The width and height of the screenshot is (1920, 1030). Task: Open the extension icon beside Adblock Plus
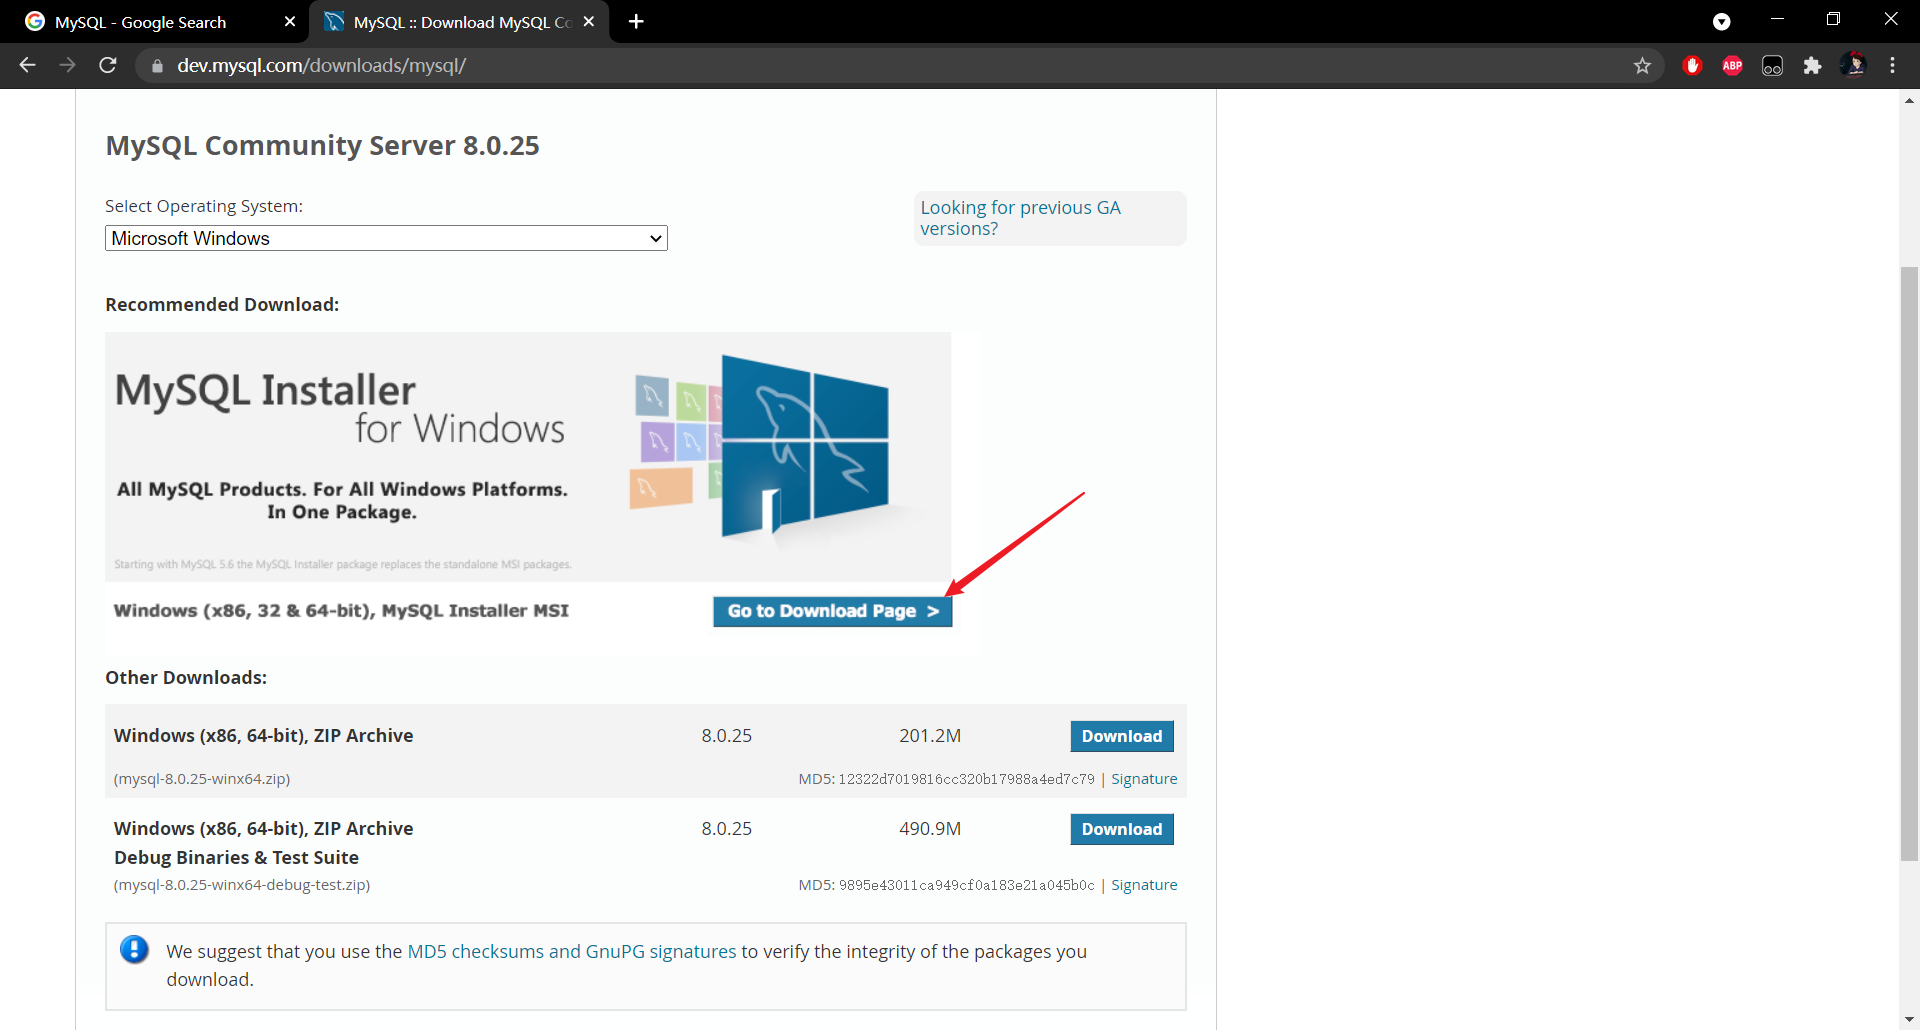(1772, 66)
